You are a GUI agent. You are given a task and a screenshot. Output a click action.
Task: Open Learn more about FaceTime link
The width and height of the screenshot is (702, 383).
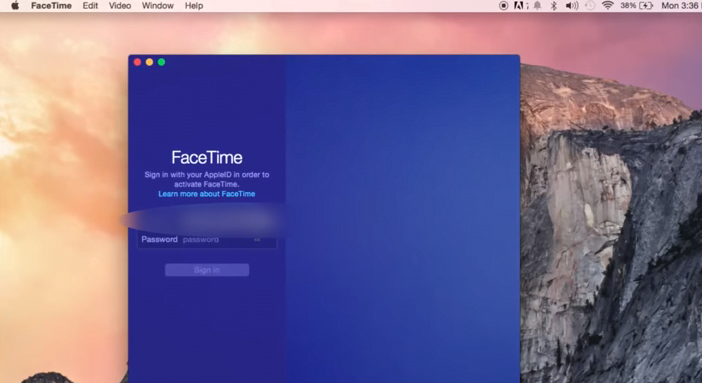[x=207, y=194]
